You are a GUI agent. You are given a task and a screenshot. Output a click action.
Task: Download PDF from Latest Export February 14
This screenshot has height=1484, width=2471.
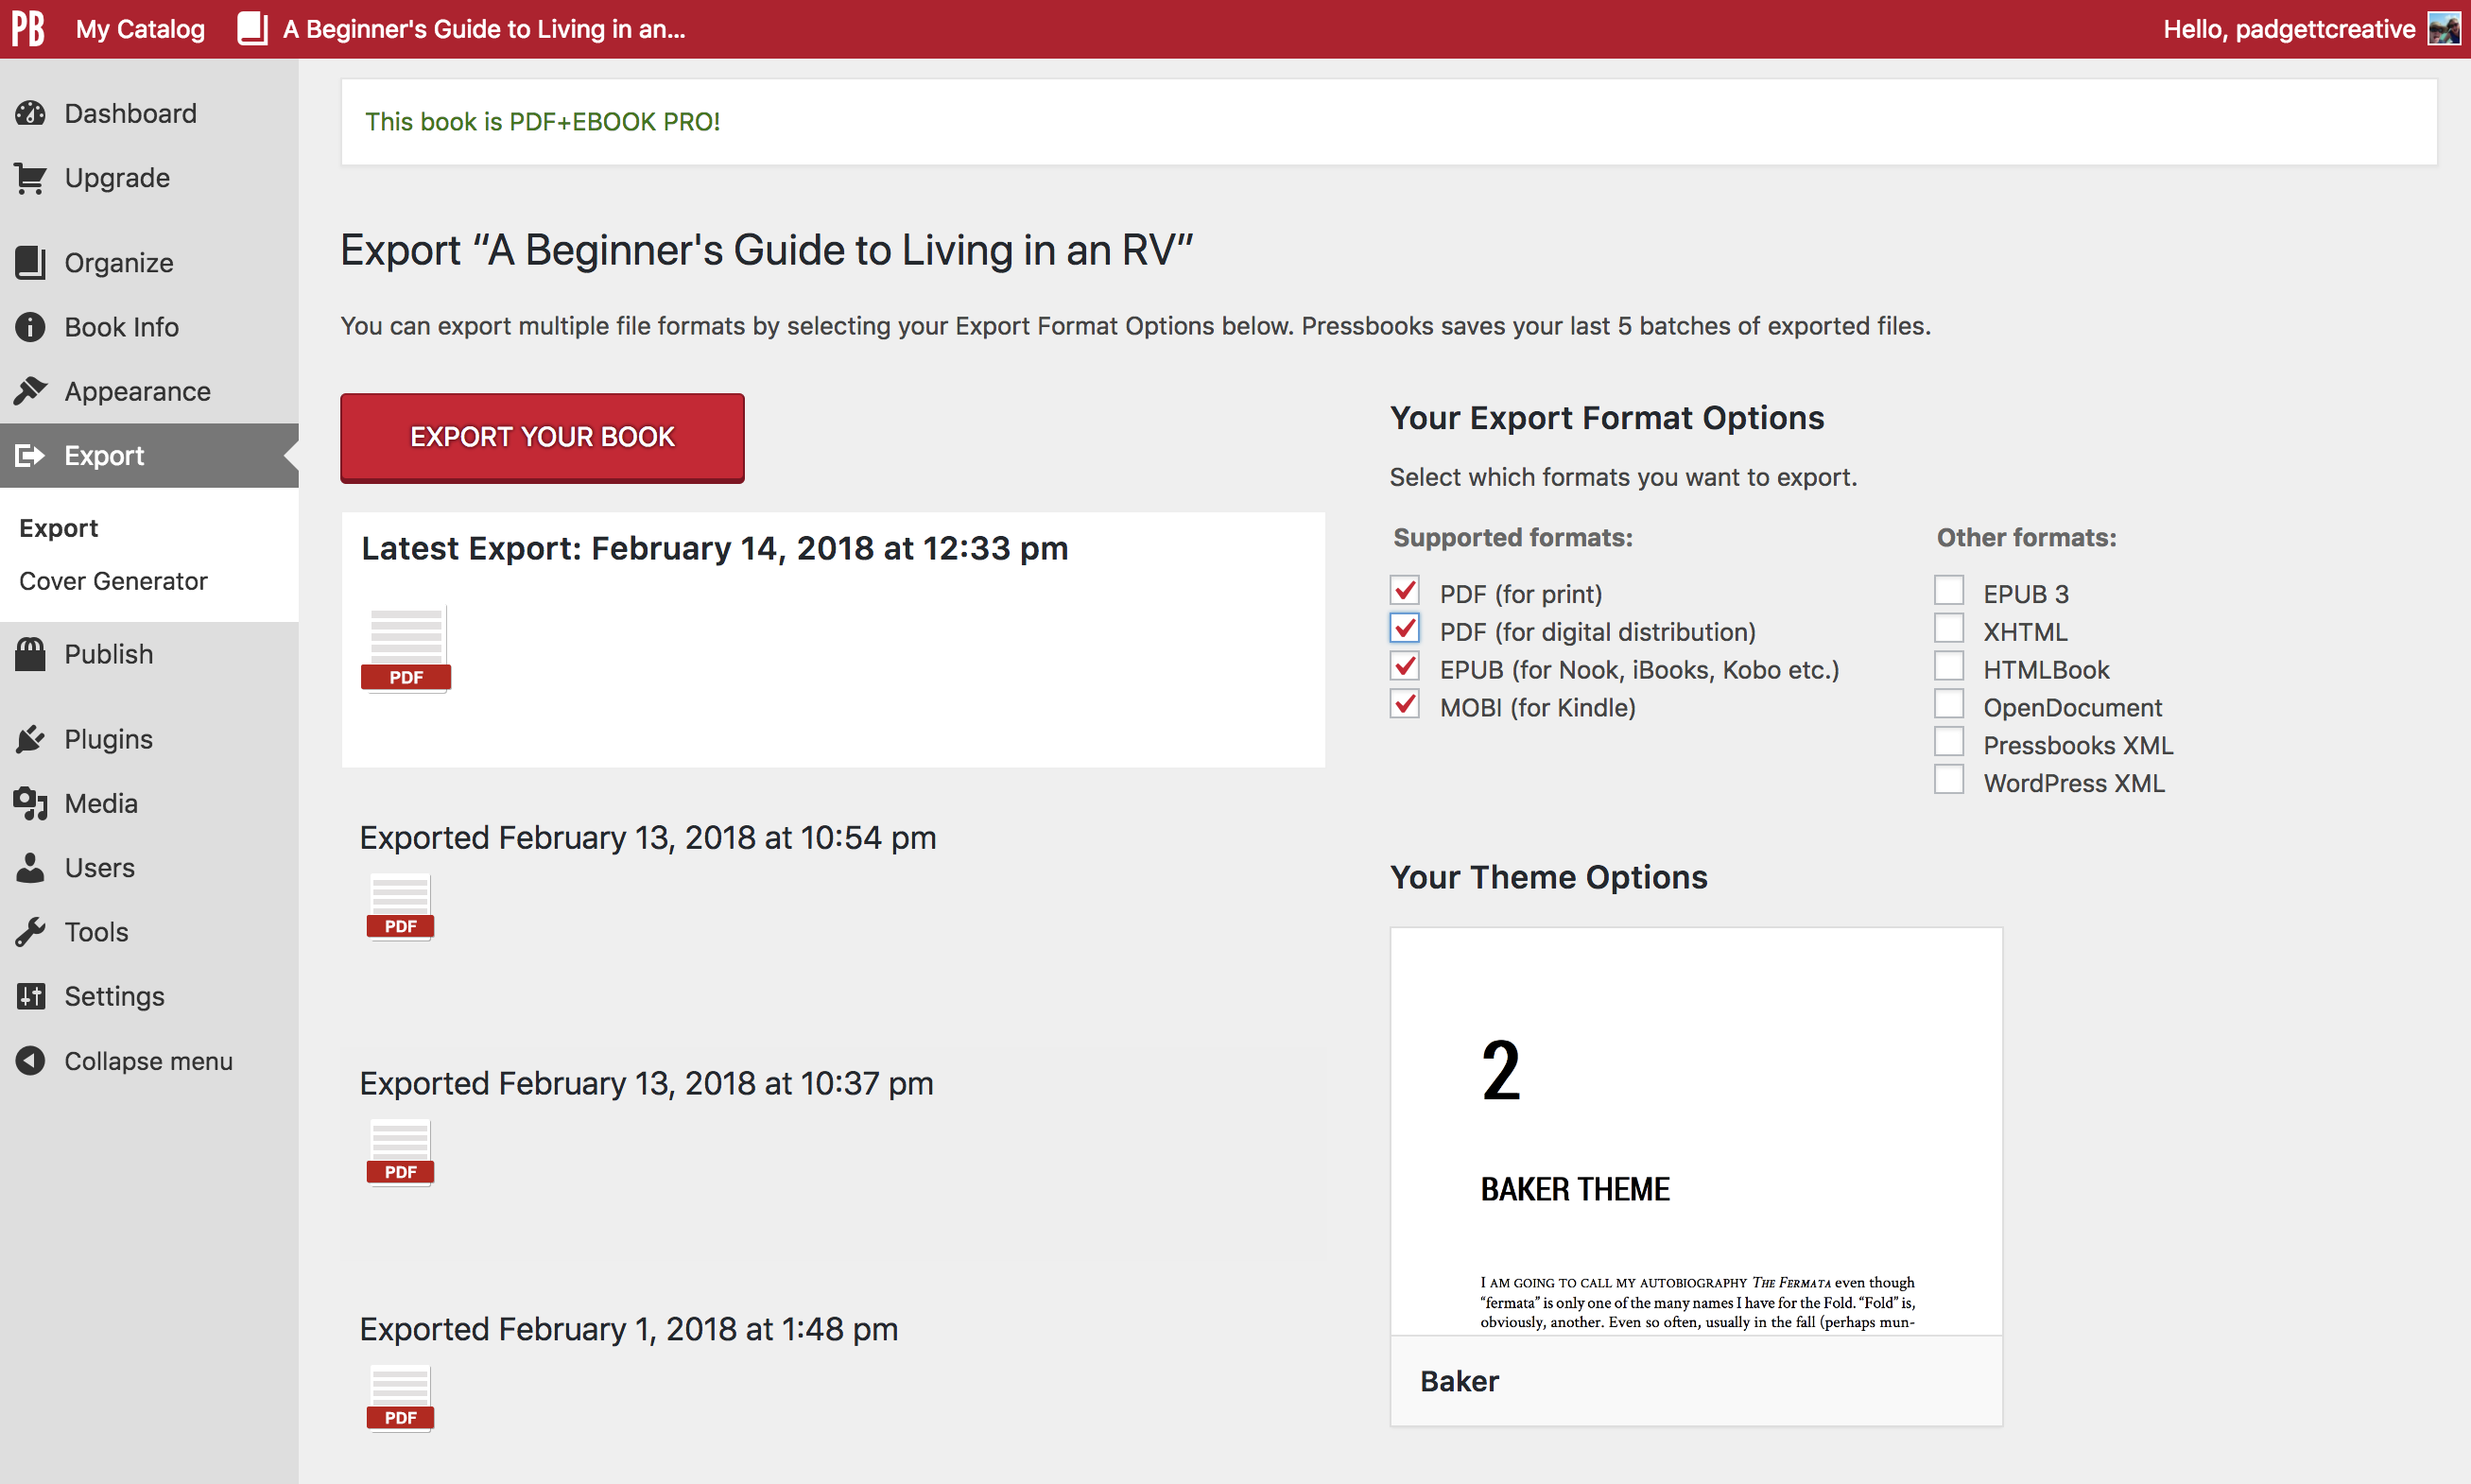406,648
